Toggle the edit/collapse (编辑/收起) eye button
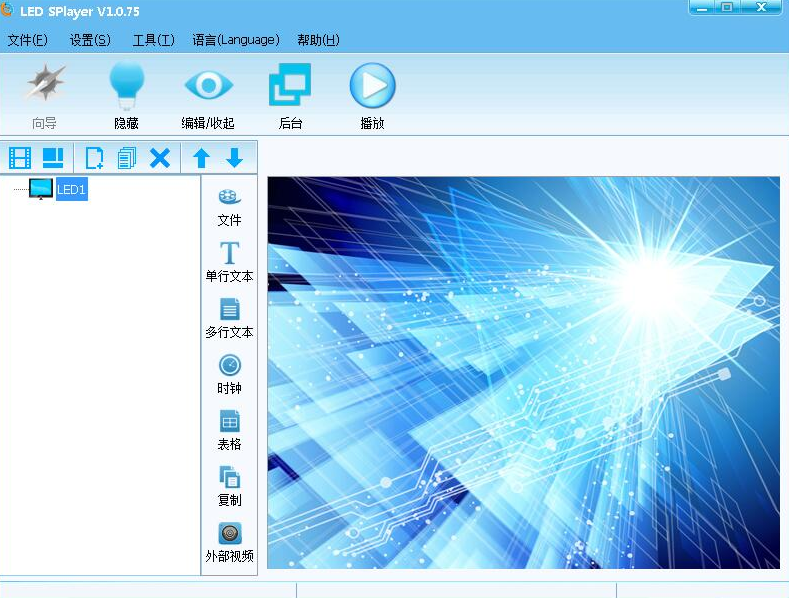 pos(208,96)
